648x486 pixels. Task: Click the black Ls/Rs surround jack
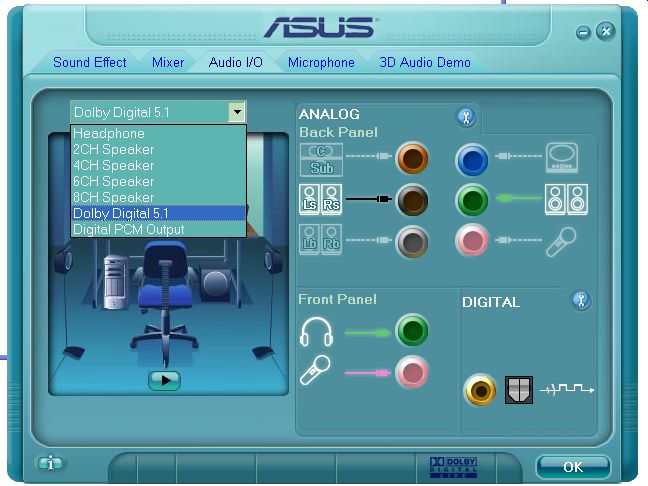pyautogui.click(x=412, y=200)
